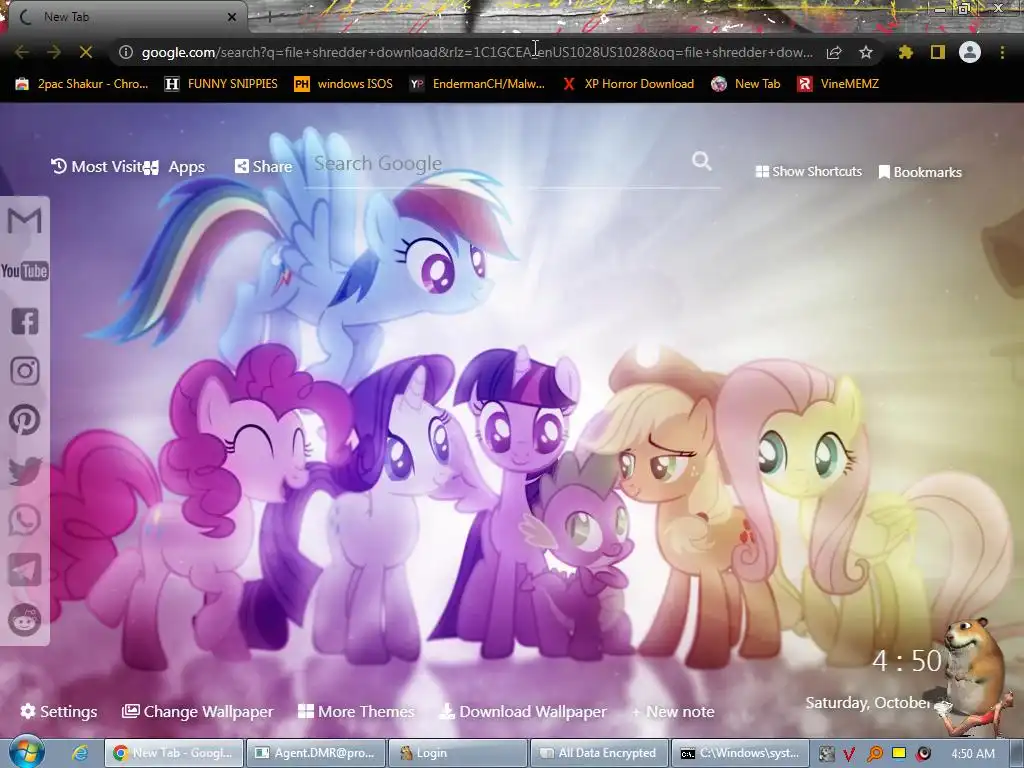Click Change Wallpaper

(x=198, y=711)
